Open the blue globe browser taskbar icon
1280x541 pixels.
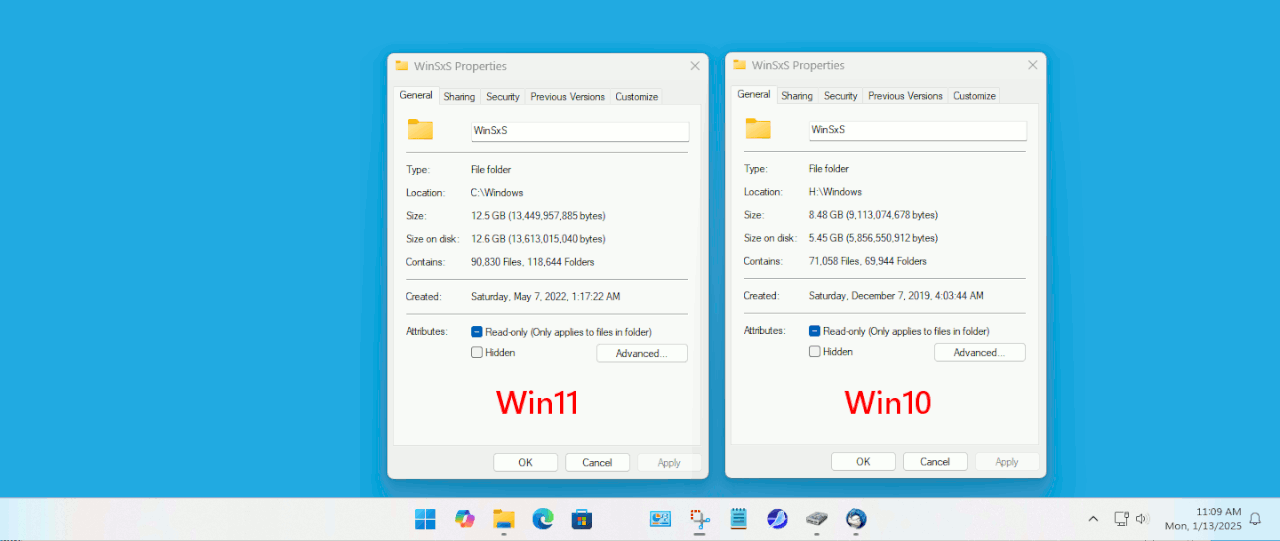pos(777,518)
